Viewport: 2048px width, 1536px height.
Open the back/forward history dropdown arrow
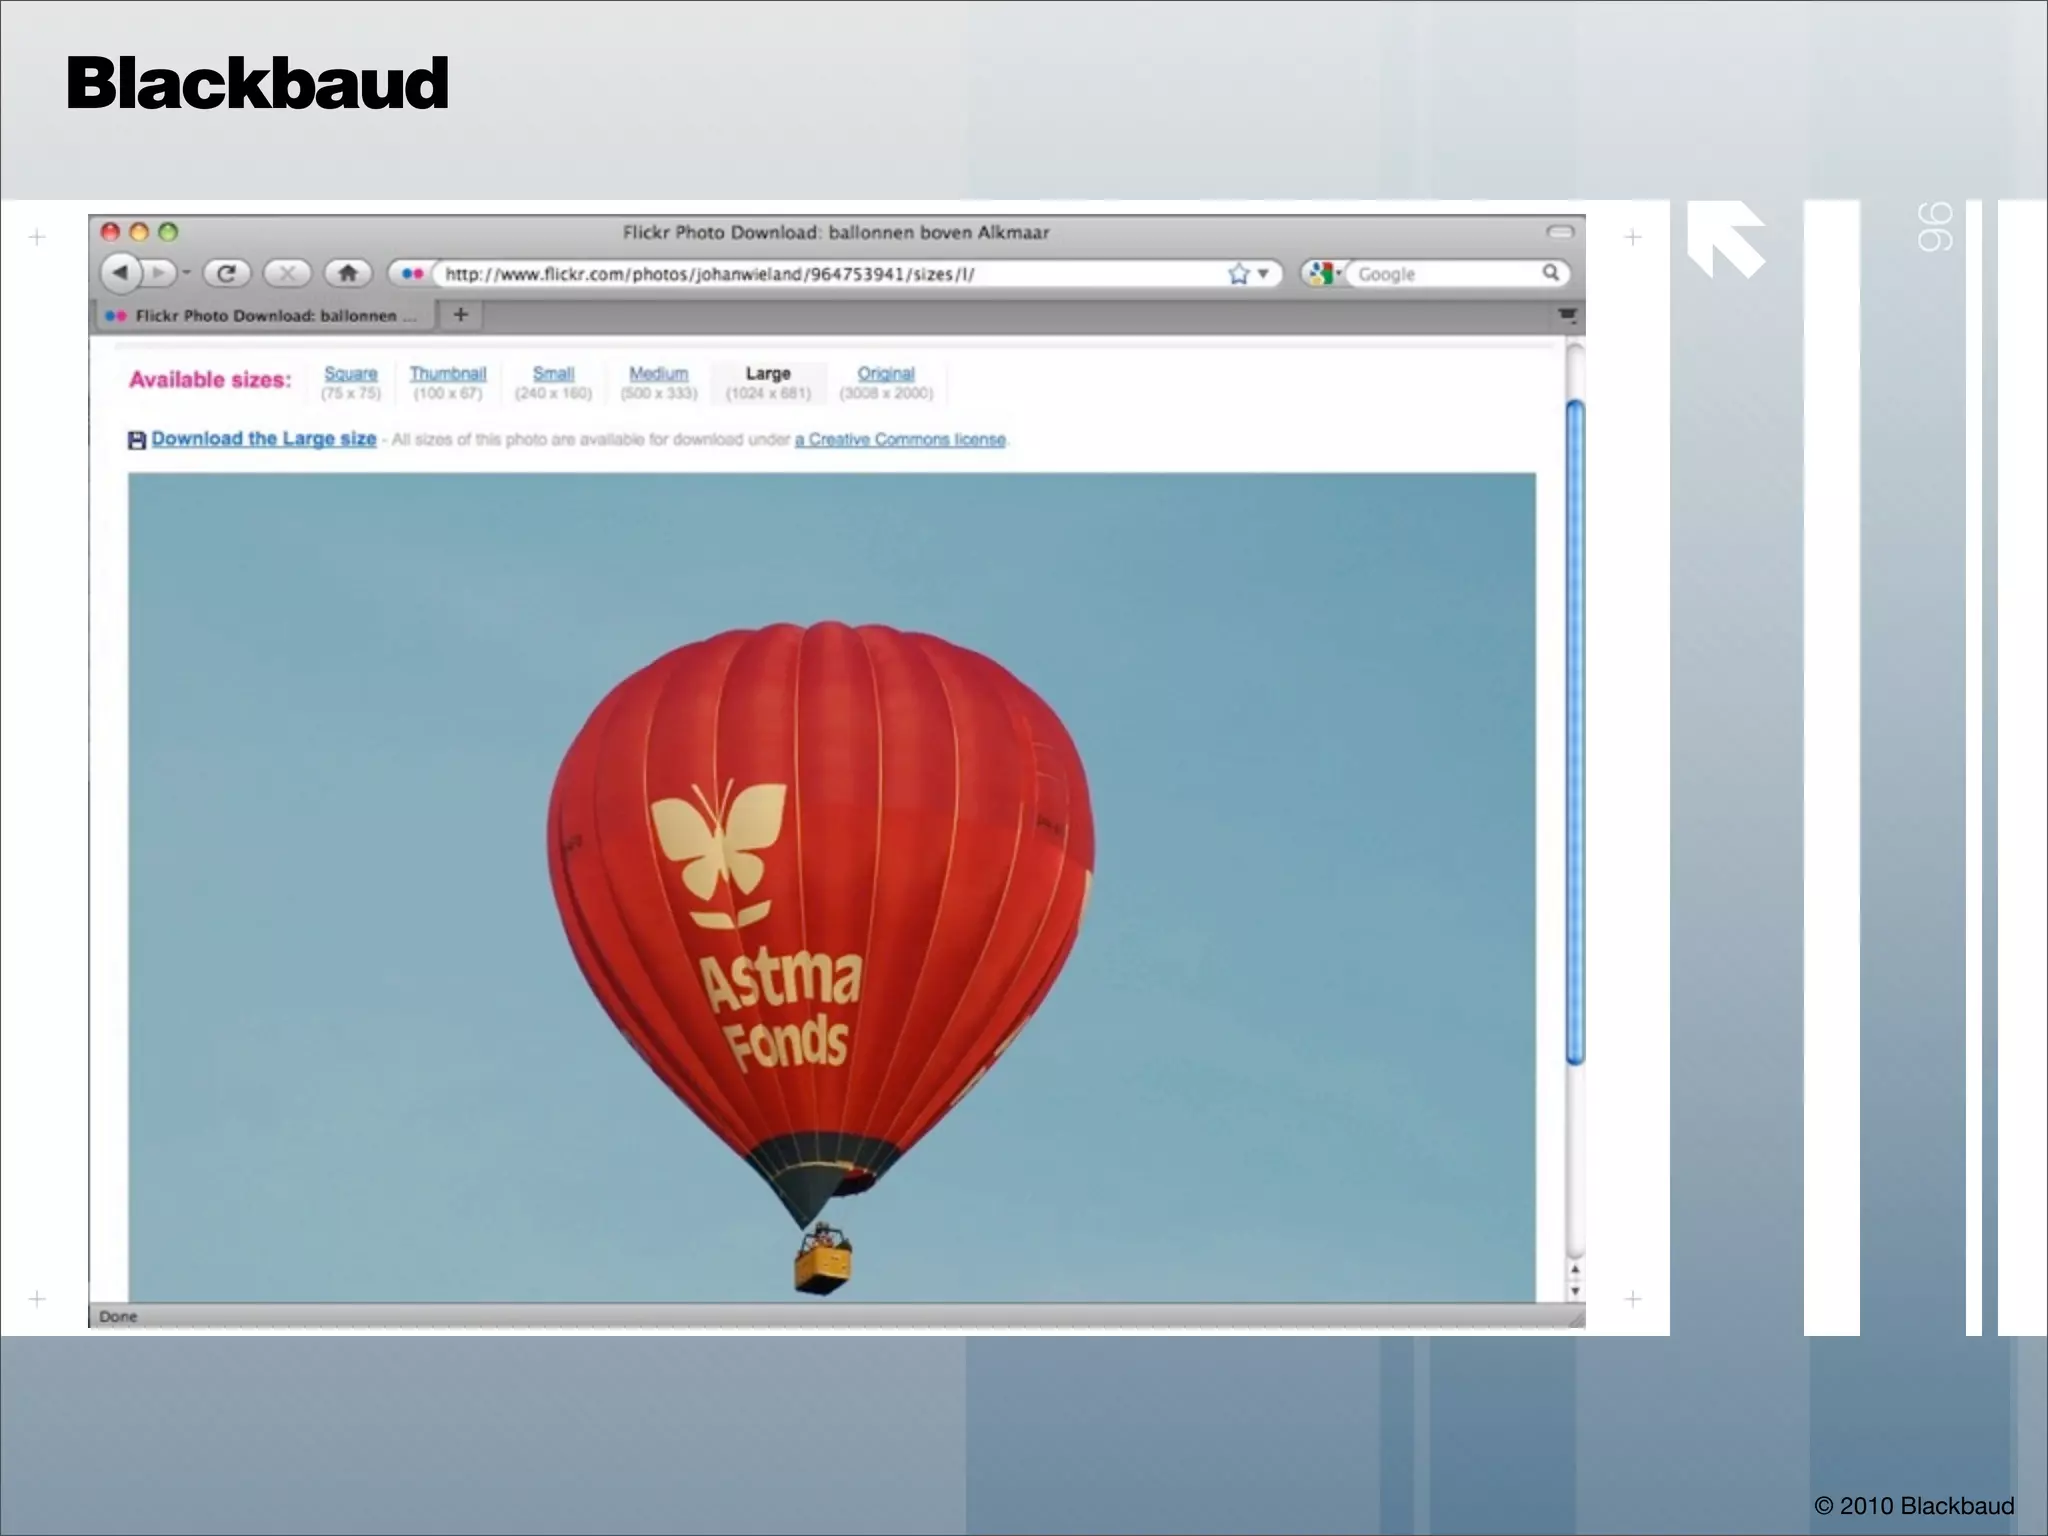pyautogui.click(x=186, y=272)
